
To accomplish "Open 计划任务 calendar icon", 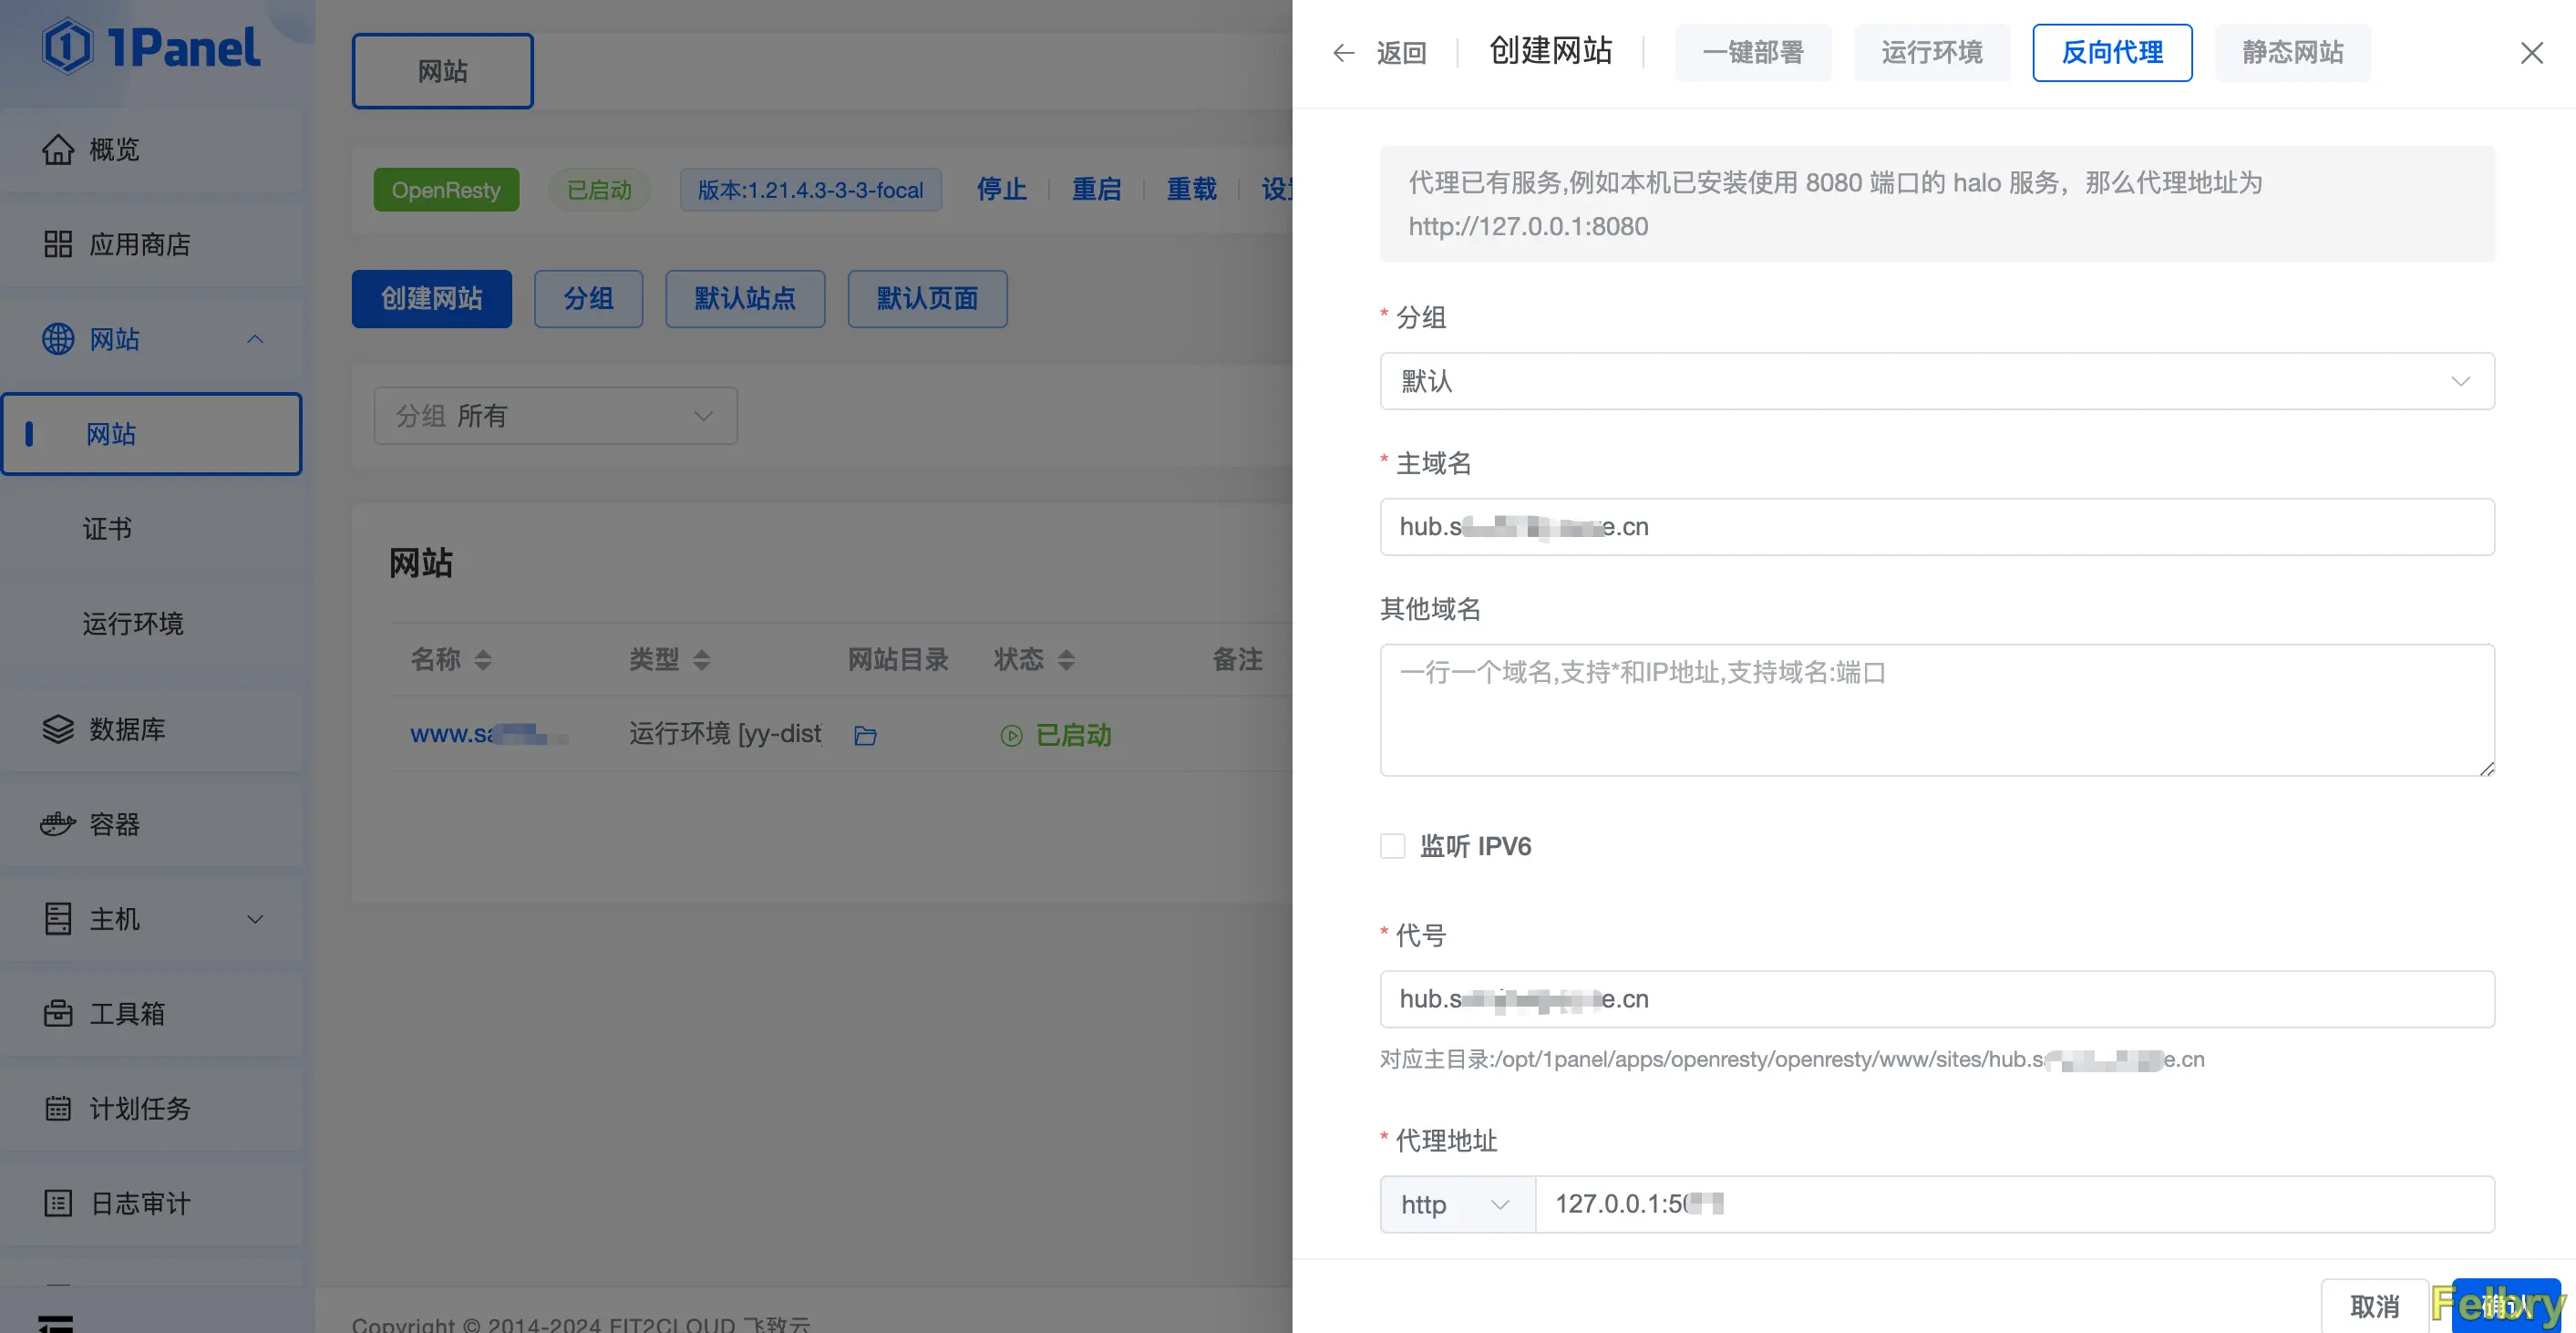I will (x=58, y=1108).
